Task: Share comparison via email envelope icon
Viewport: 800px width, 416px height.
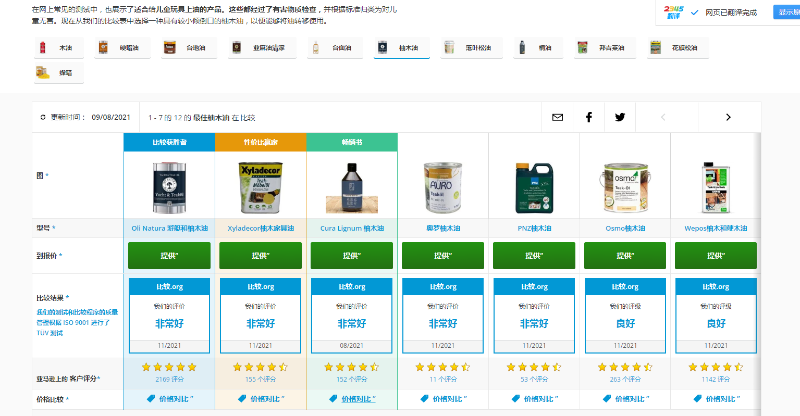Action: (x=558, y=117)
